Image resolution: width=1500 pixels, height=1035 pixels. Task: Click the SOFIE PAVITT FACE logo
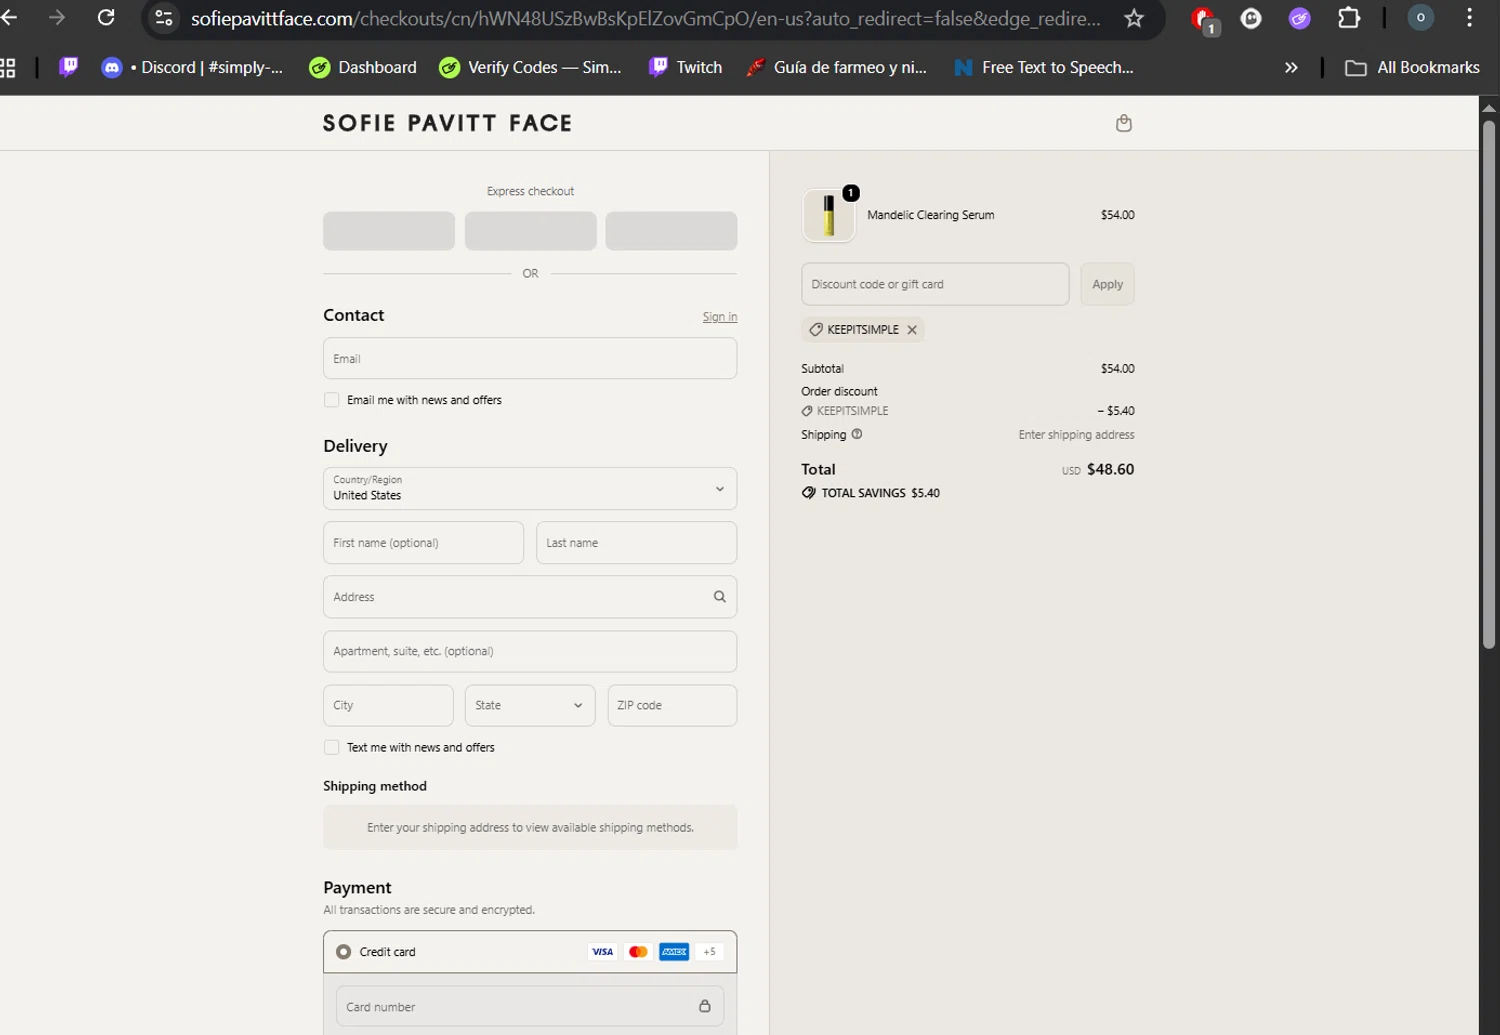pyautogui.click(x=447, y=123)
